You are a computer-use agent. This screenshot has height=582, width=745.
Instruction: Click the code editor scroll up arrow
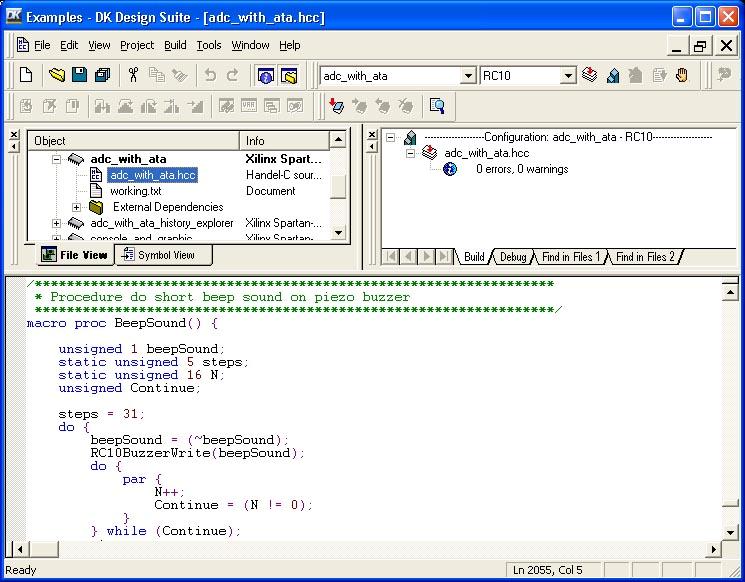pos(730,291)
